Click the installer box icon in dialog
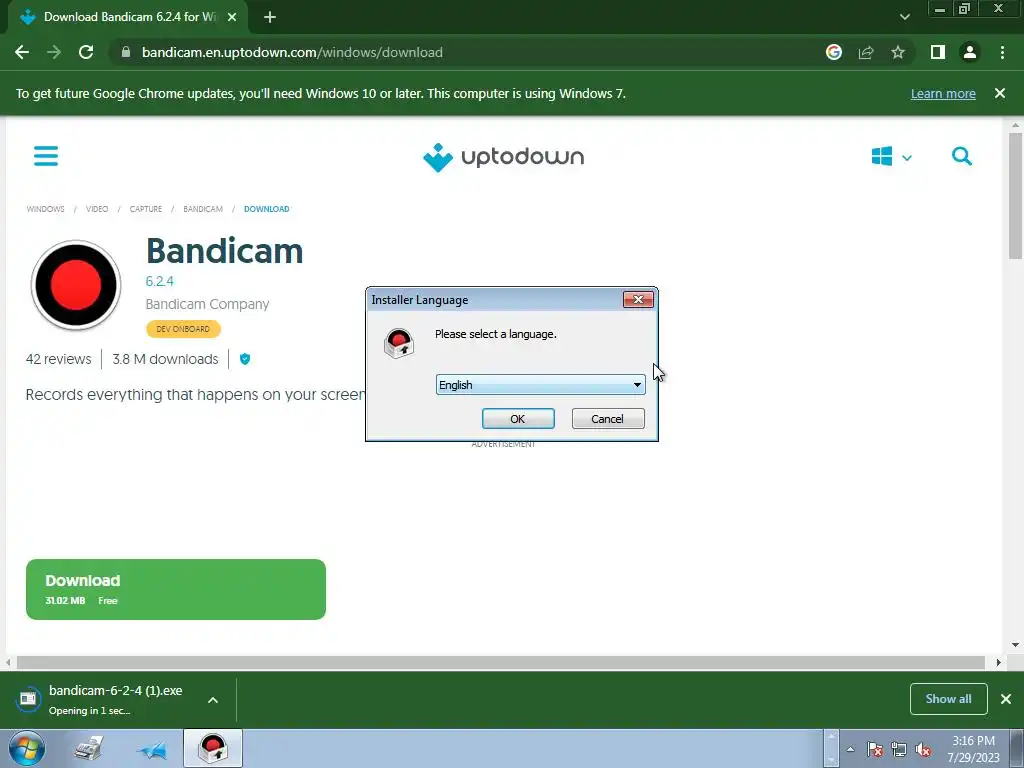The image size is (1024, 768). coord(399,344)
